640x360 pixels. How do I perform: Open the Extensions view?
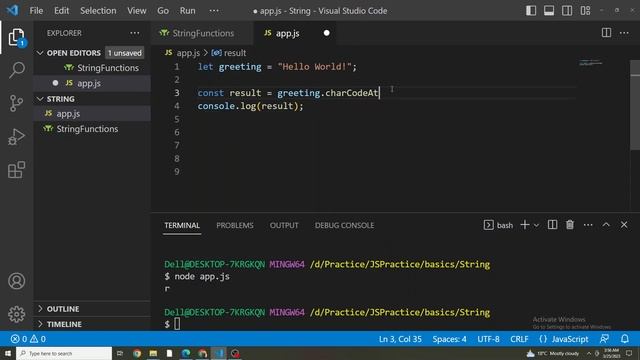[x=16, y=170]
